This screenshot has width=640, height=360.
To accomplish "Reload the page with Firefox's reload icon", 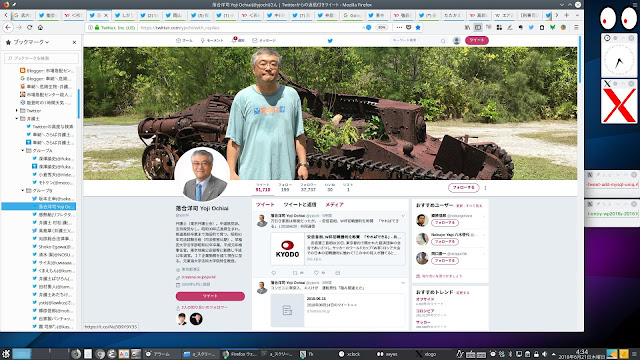I will (x=29, y=27).
